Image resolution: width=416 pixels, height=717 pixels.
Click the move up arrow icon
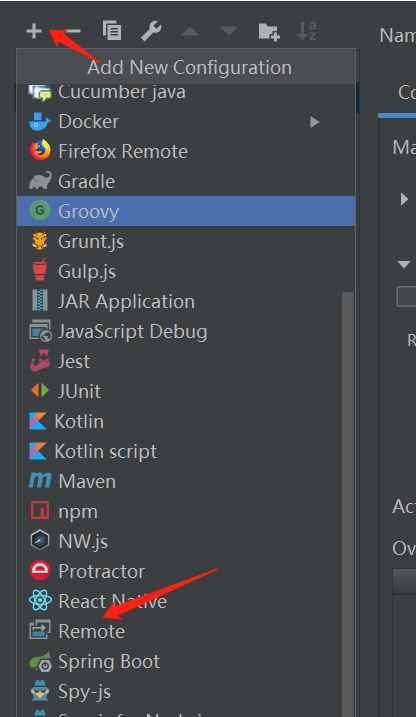click(x=190, y=32)
